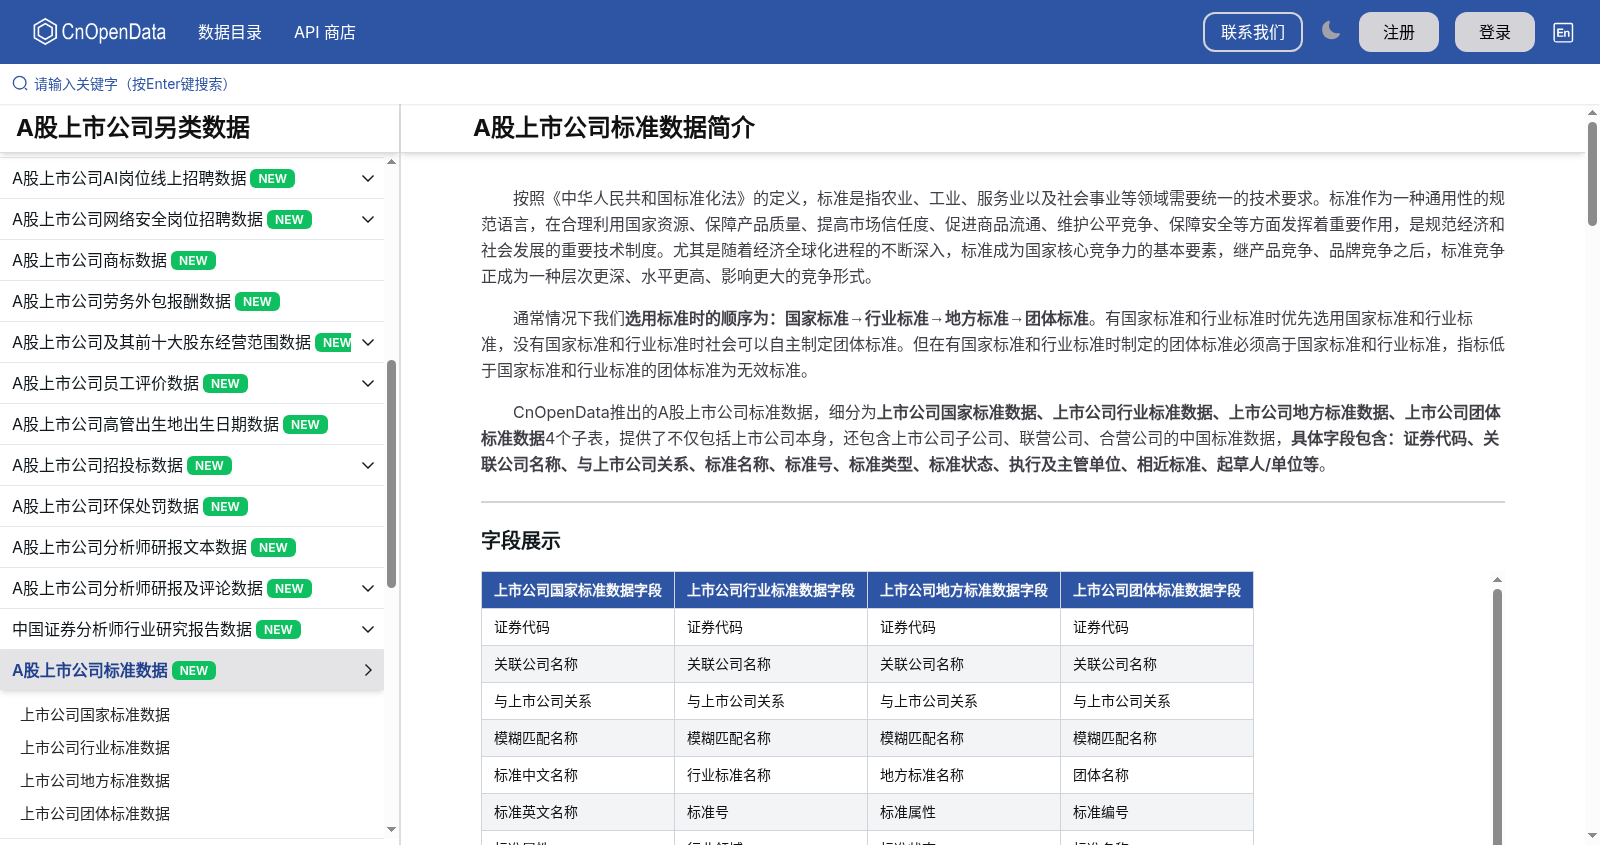Open 上市公司地方标准数据 sub-item
The width and height of the screenshot is (1600, 861).
pos(95,780)
